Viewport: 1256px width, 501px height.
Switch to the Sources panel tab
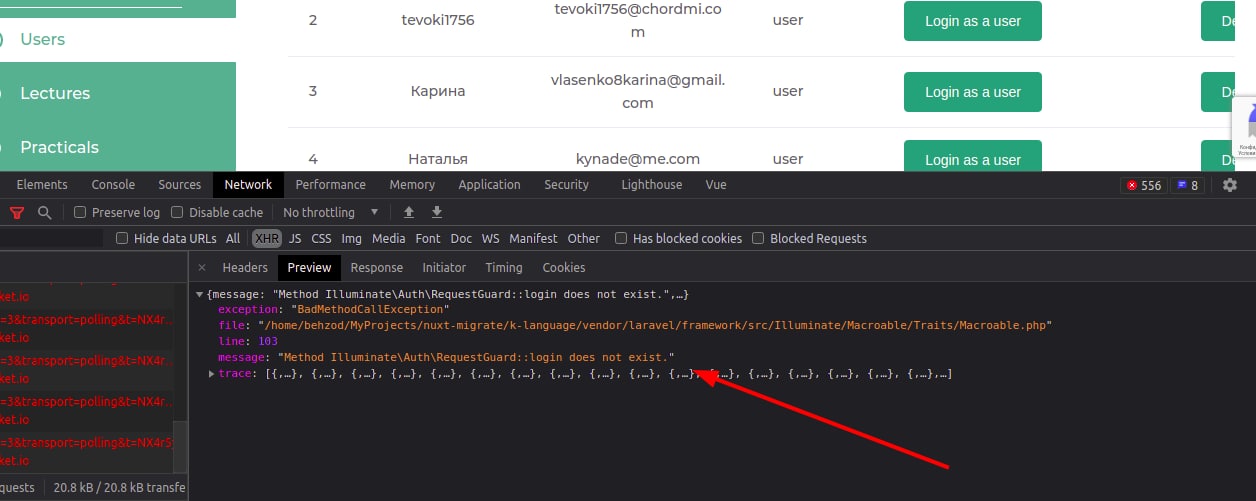(180, 185)
